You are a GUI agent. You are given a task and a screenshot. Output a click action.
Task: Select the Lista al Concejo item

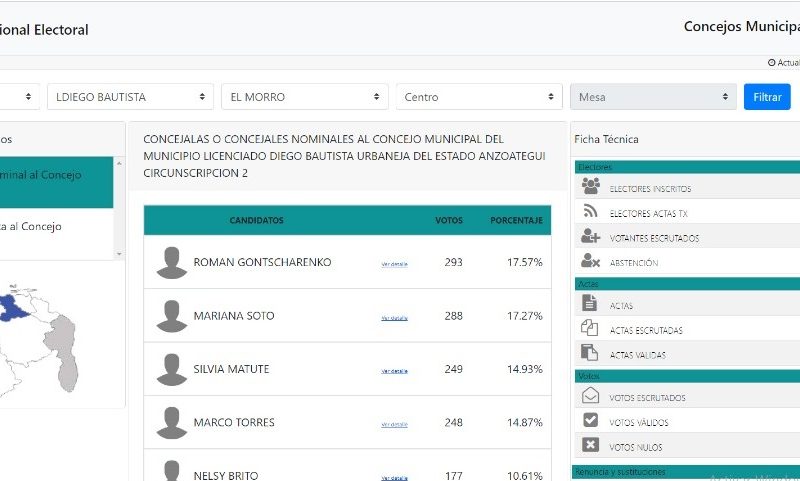coord(56,226)
